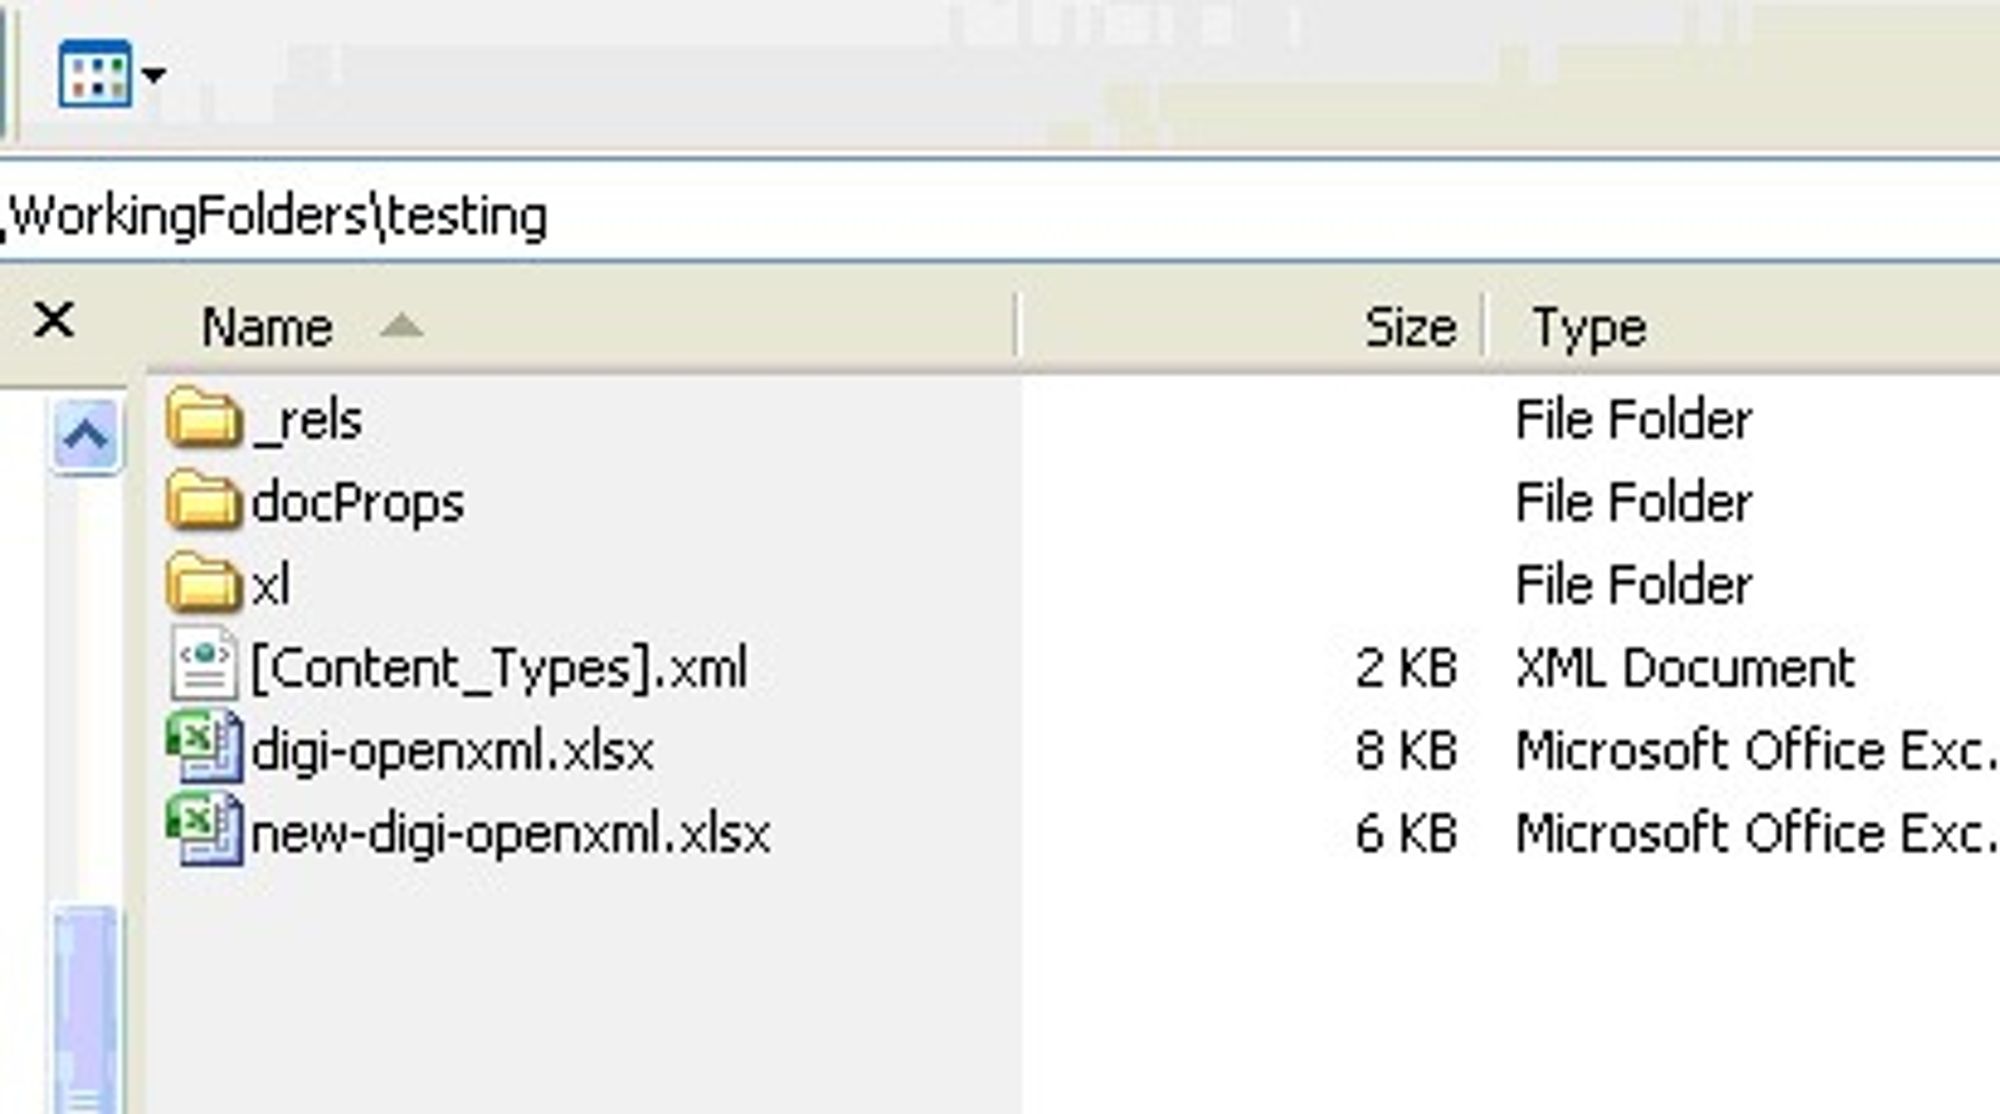The image size is (2000, 1114).
Task: Select the _rels folder icon
Action: (x=203, y=418)
